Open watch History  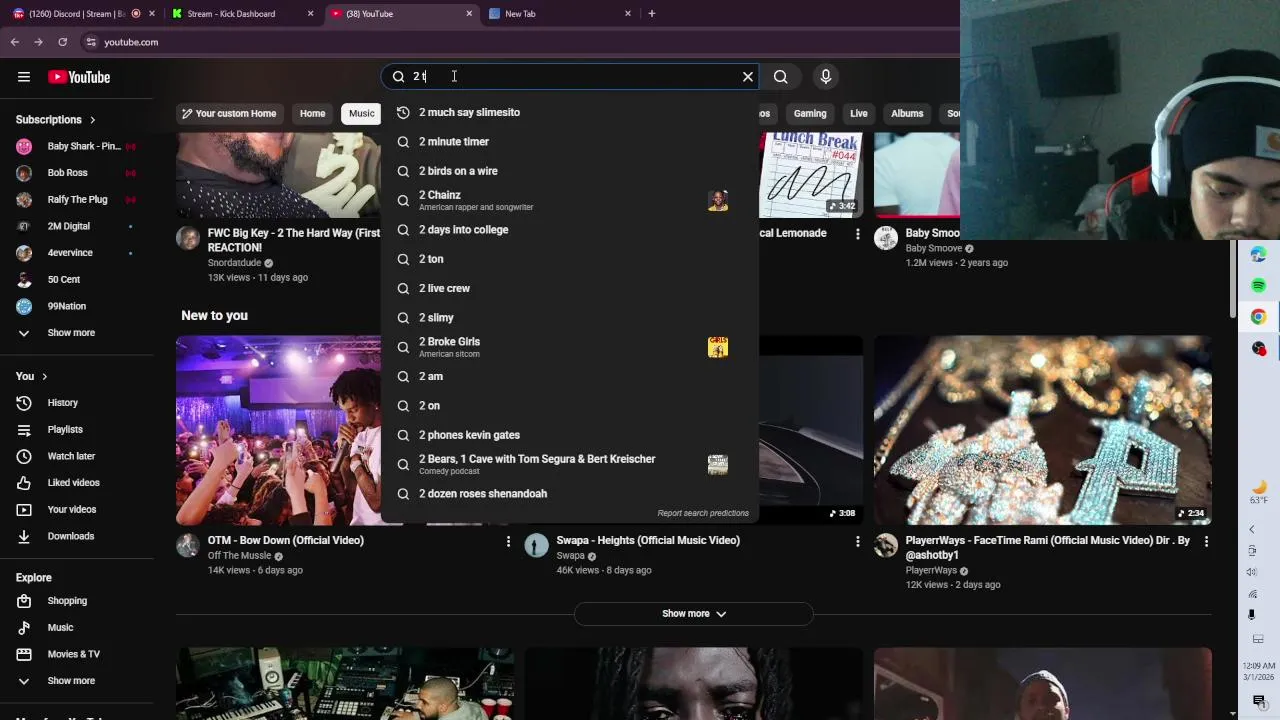tap(76, 403)
